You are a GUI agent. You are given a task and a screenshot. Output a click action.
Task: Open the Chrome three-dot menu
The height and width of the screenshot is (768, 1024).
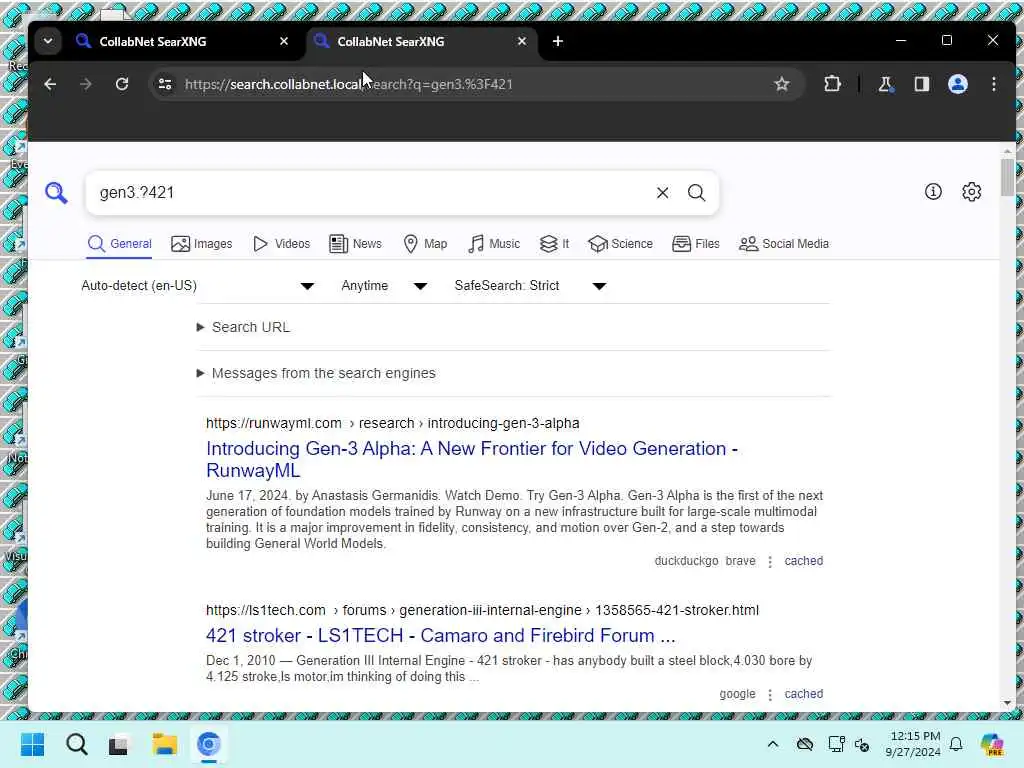(993, 84)
